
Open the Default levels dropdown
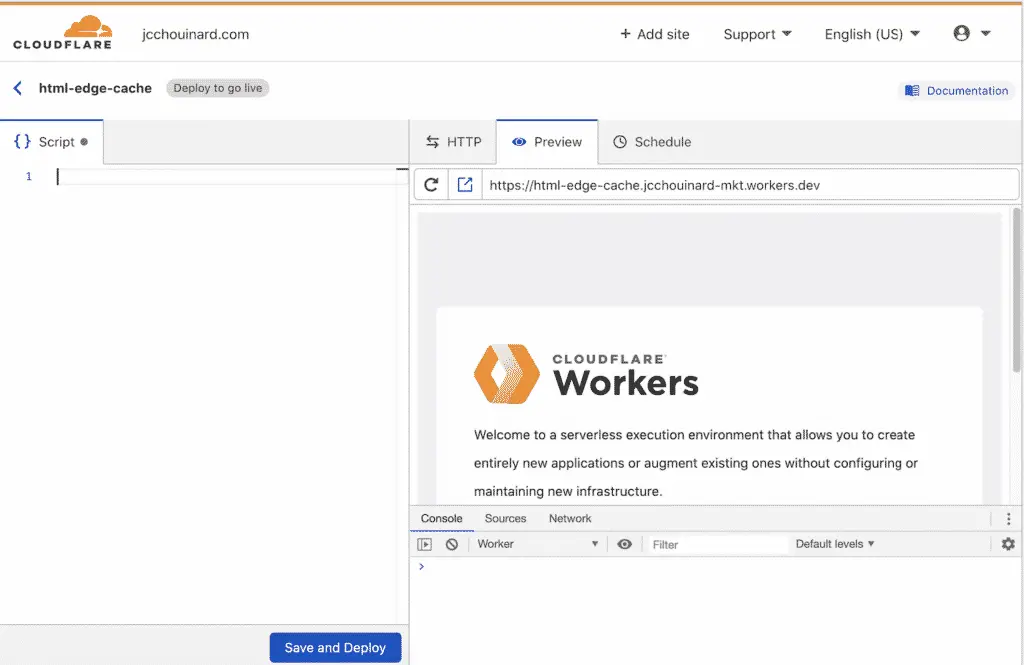(835, 544)
